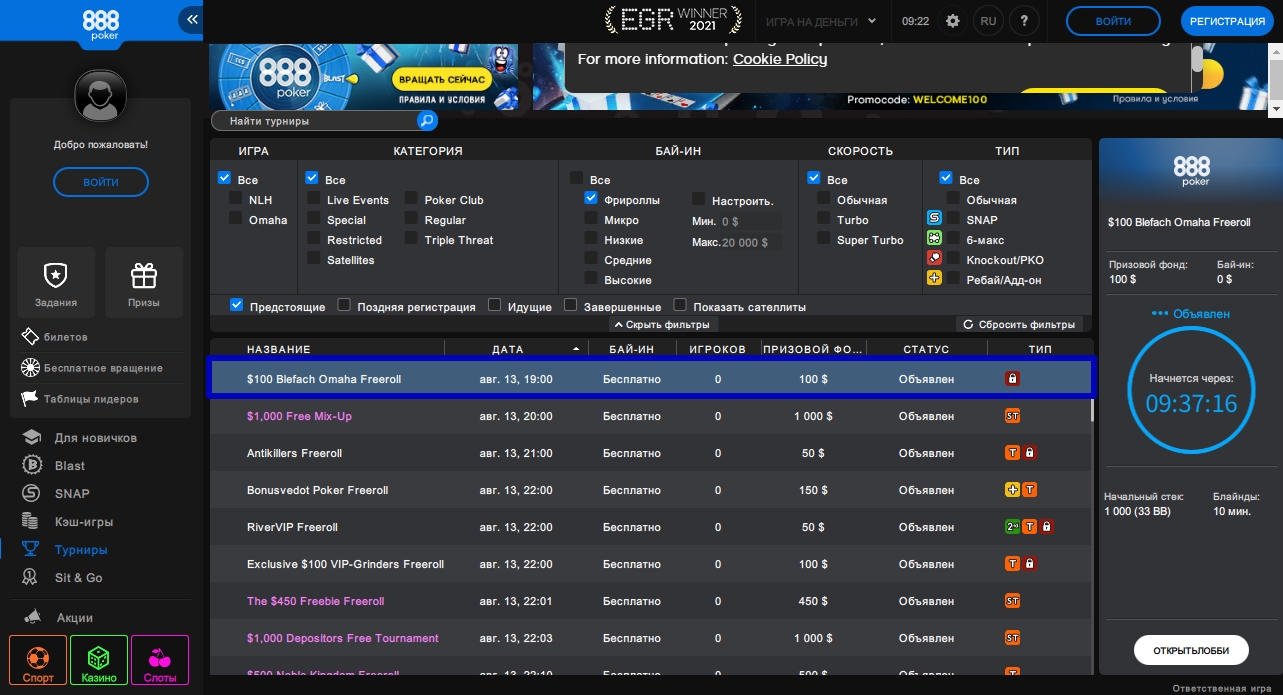1283x695 pixels.
Task: Check Показать сателлиты checkbox
Action: pyautogui.click(x=680, y=305)
